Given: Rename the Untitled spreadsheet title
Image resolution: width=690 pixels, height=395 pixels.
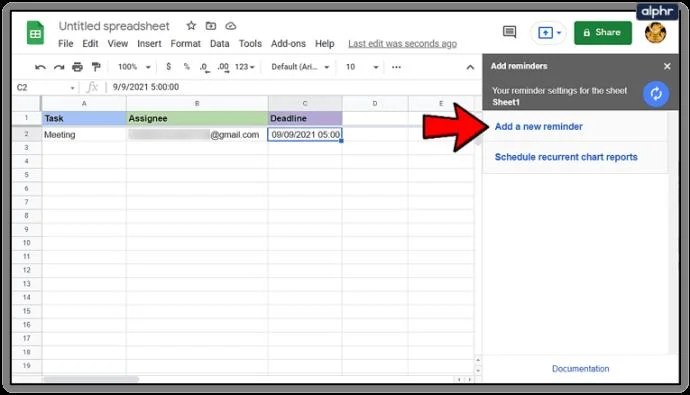Looking at the screenshot, I should tap(114, 26).
